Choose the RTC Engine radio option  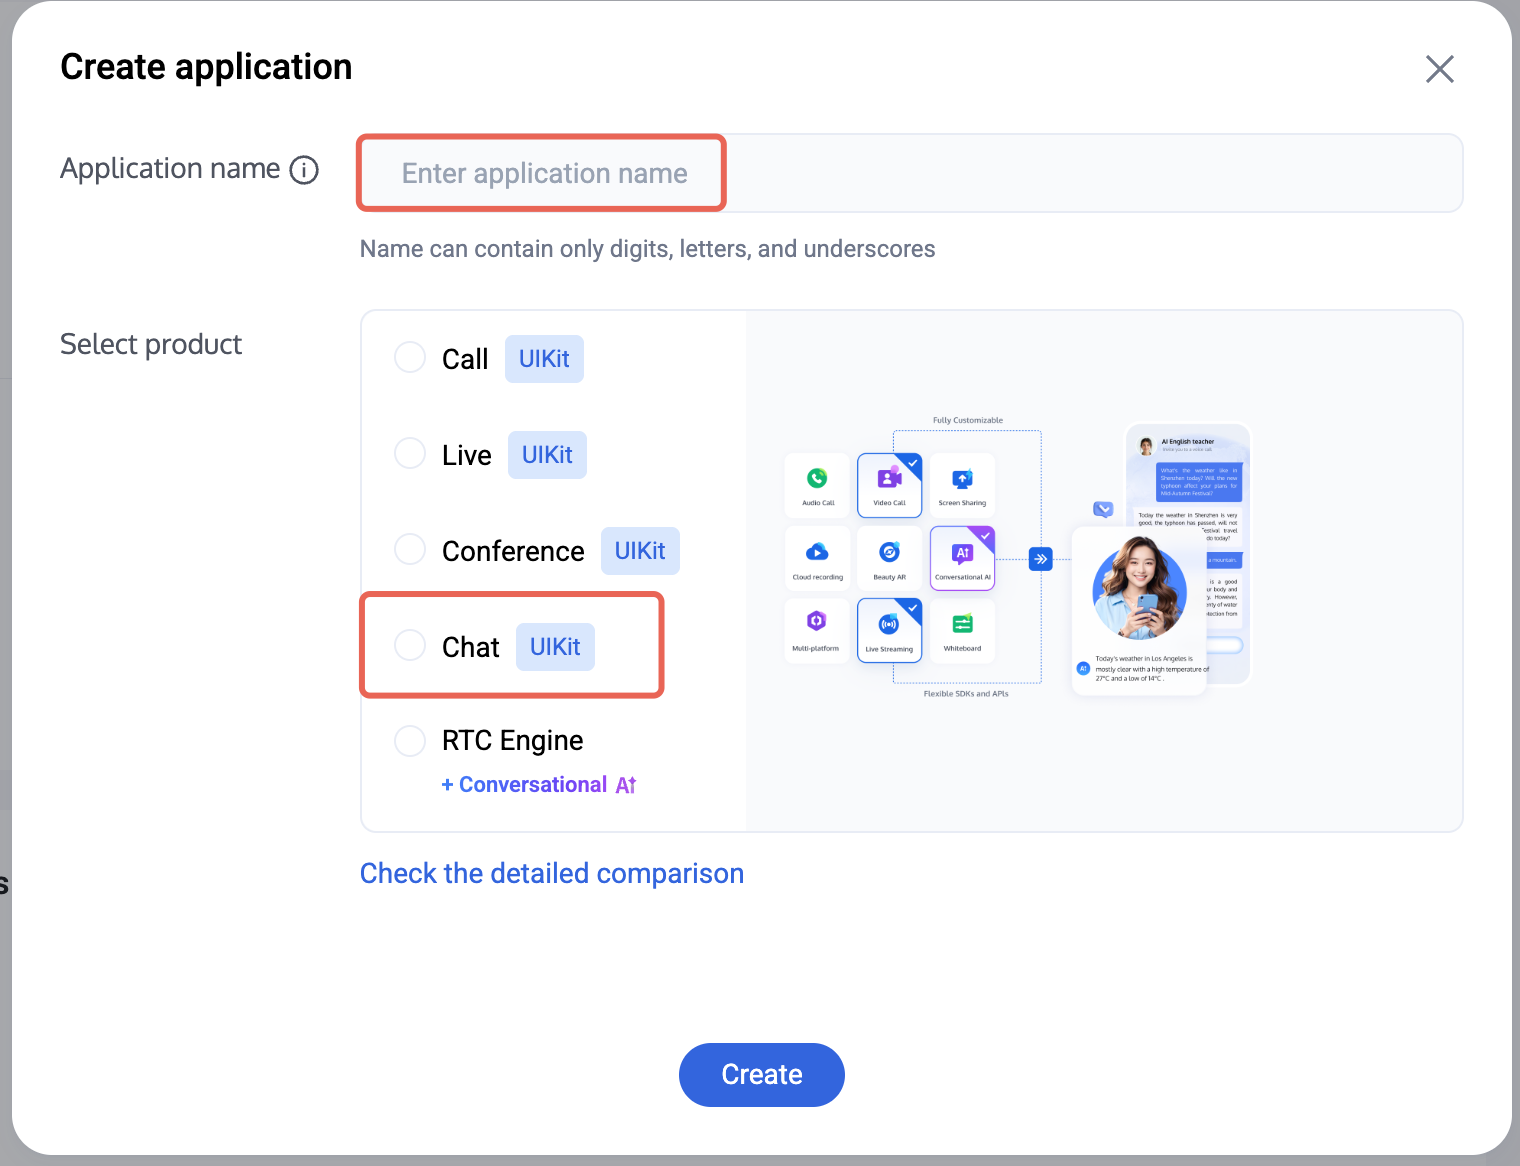click(x=410, y=741)
